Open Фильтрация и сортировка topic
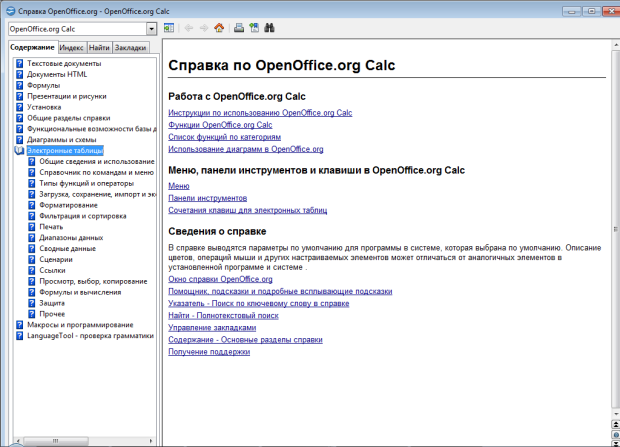 tap(83, 216)
